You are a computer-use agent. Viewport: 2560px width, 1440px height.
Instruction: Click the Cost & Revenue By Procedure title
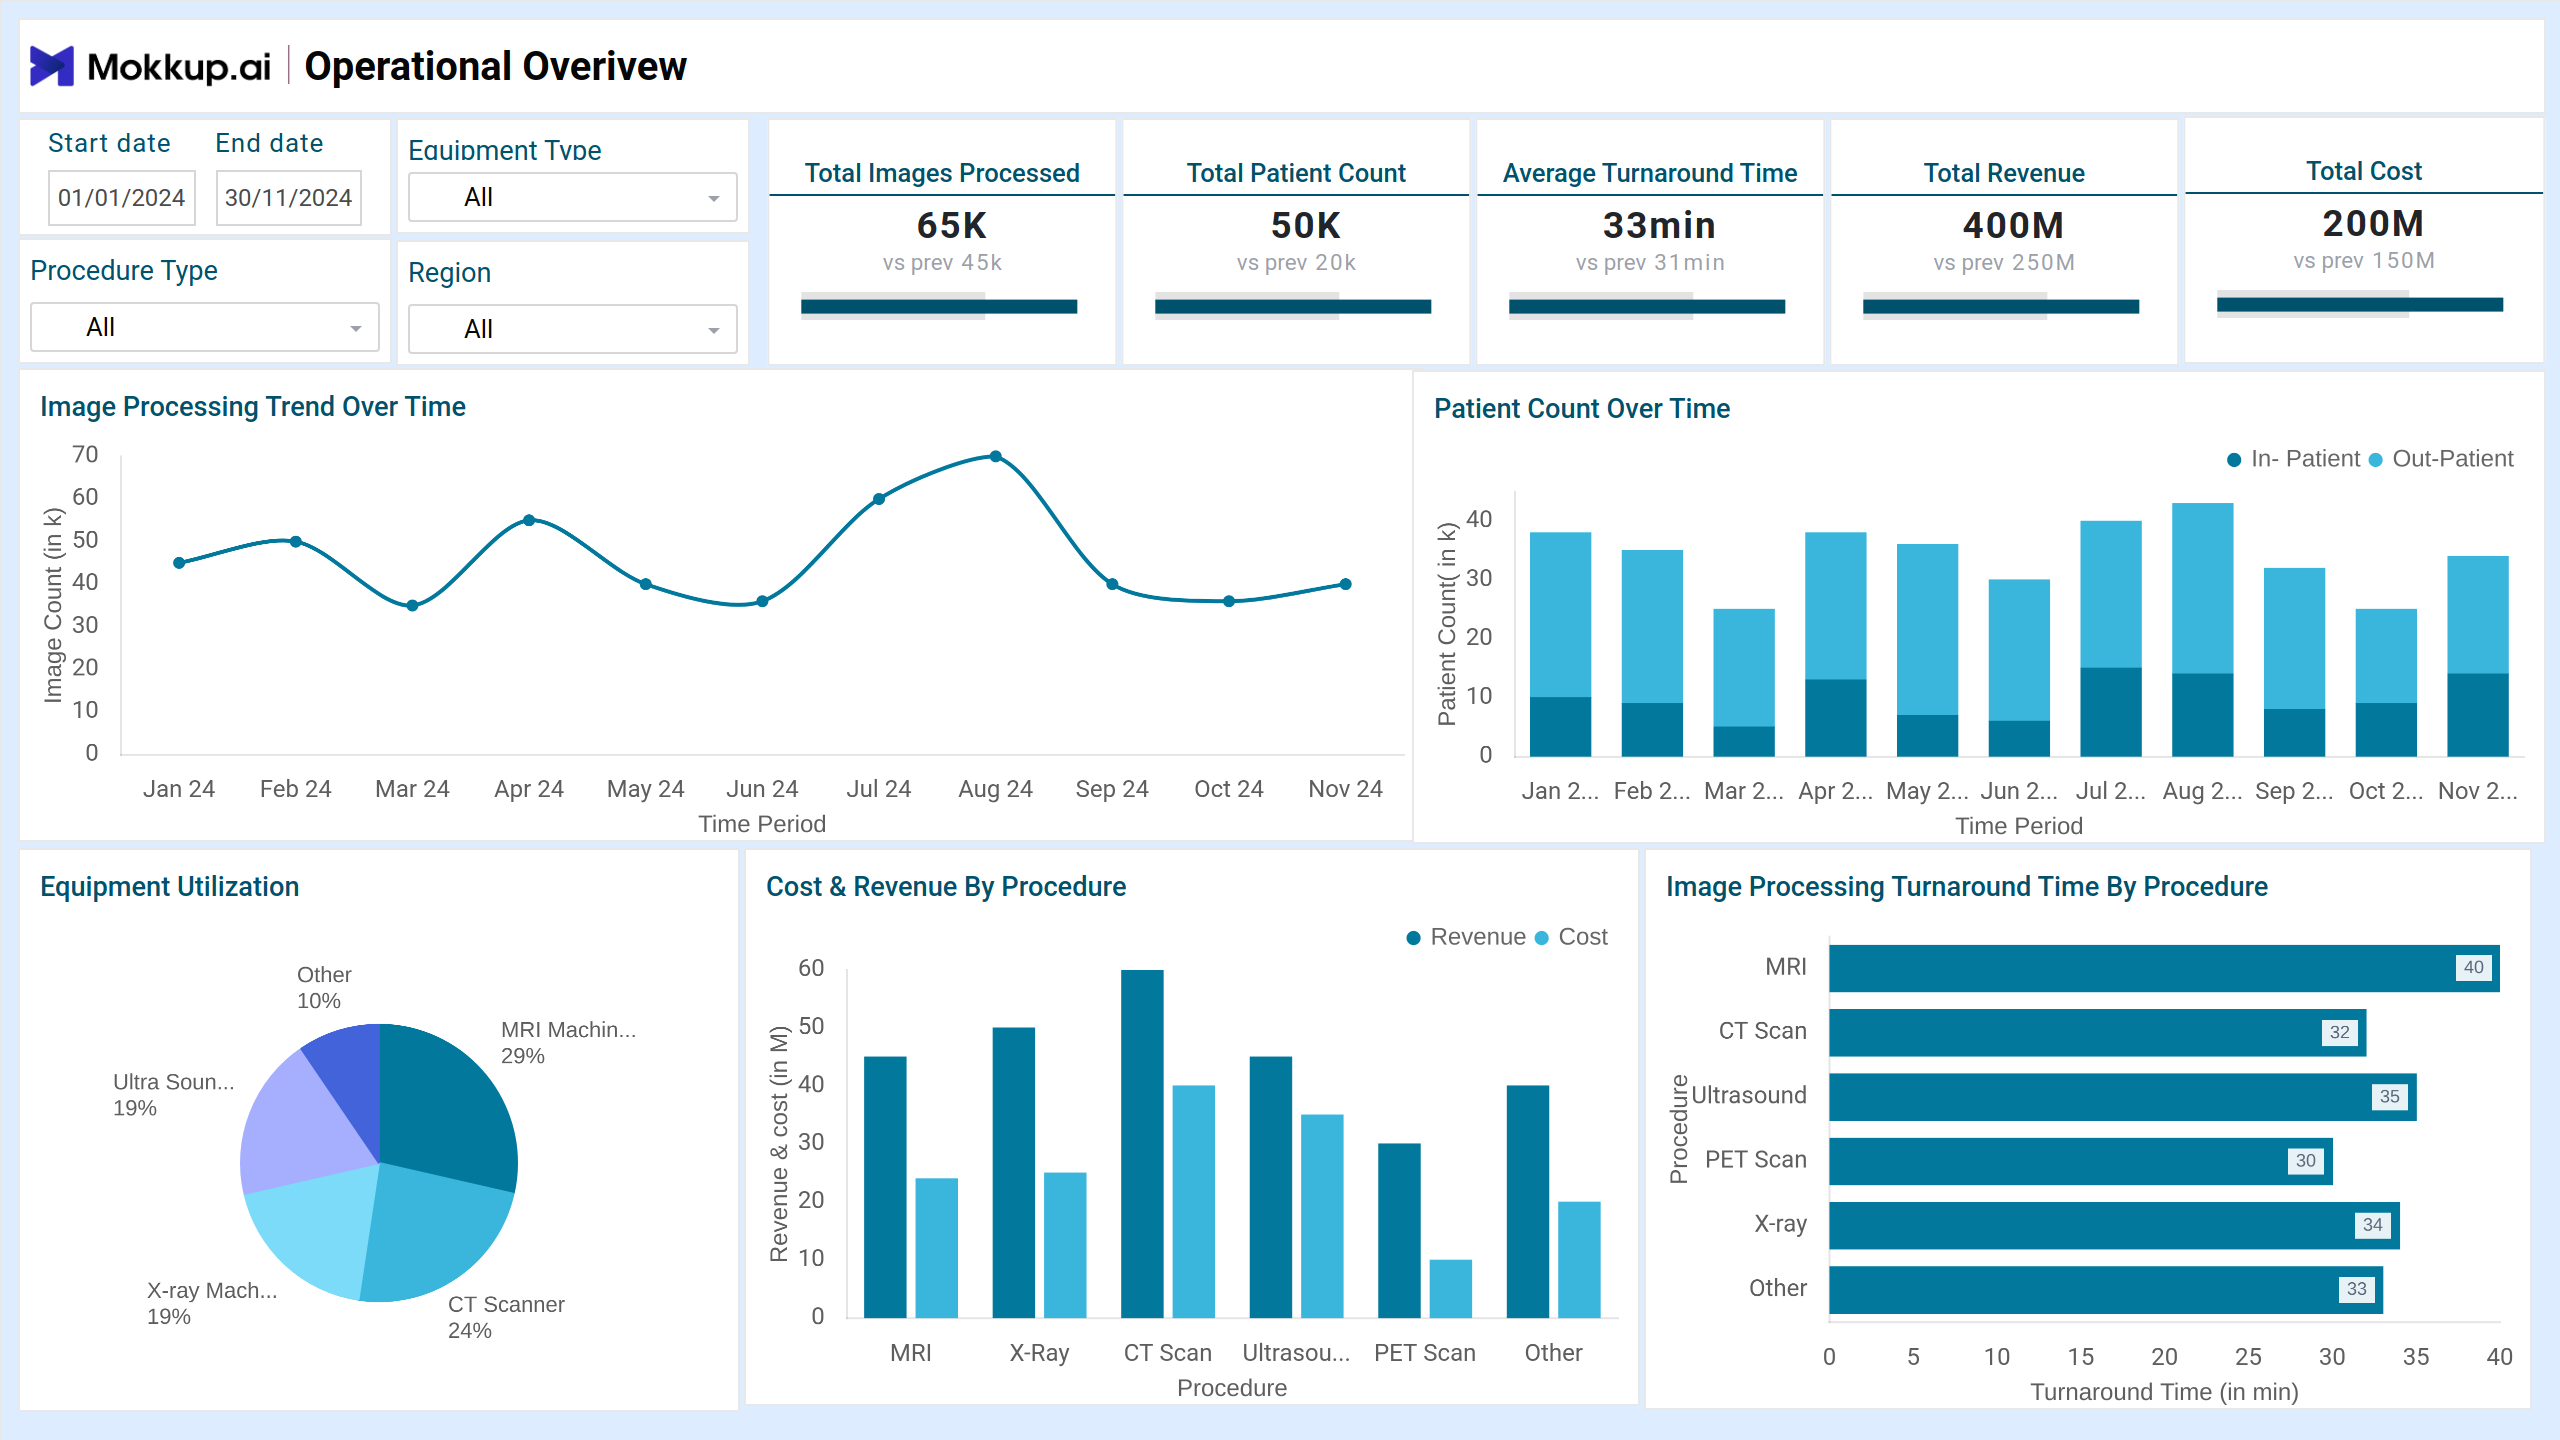(946, 887)
